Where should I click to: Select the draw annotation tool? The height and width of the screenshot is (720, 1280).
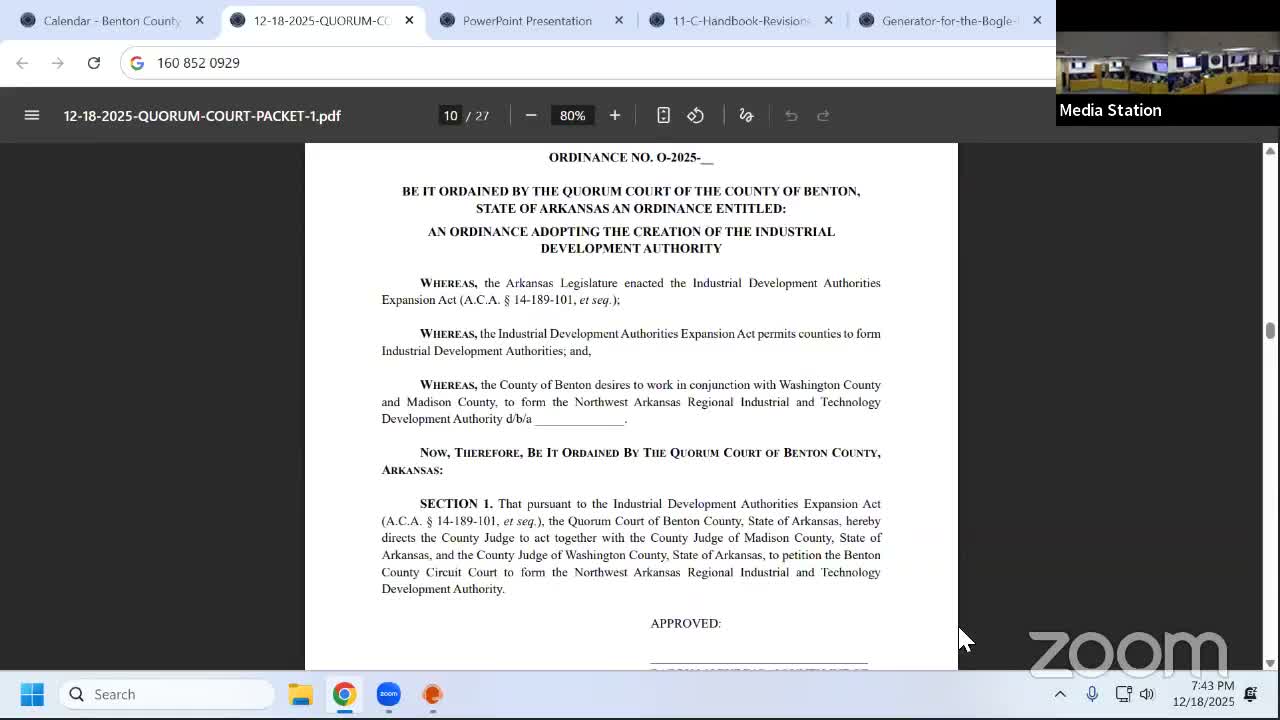tap(746, 115)
